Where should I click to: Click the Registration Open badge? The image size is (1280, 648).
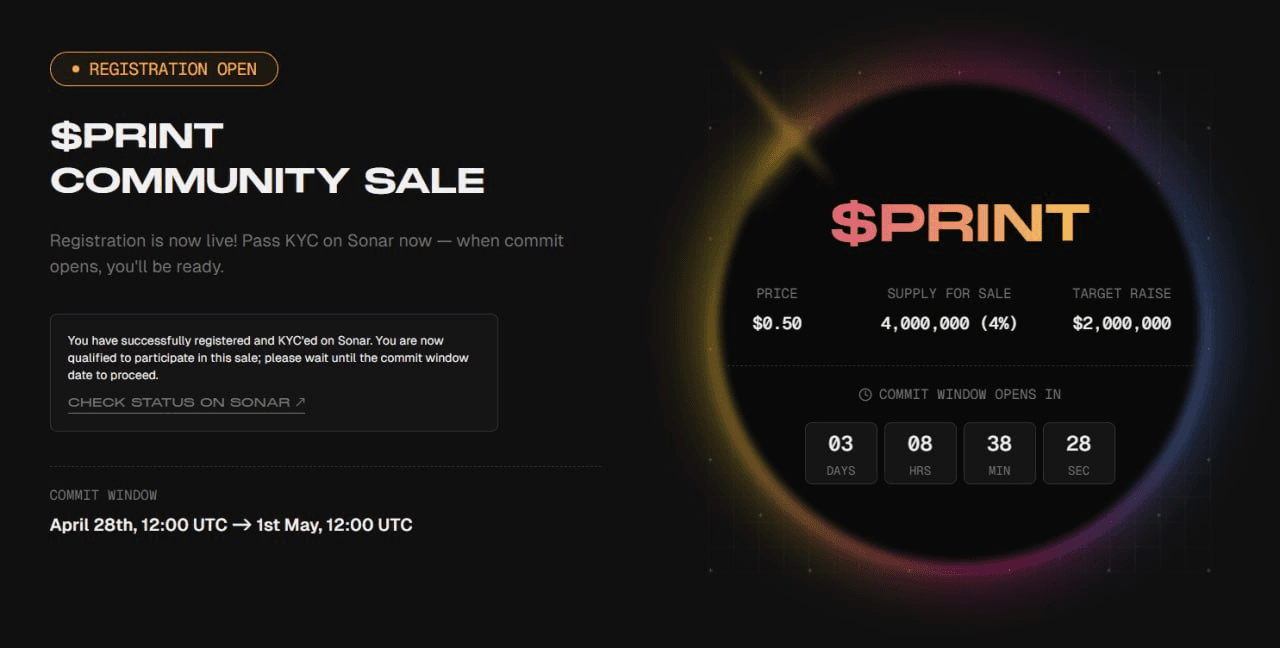[164, 69]
